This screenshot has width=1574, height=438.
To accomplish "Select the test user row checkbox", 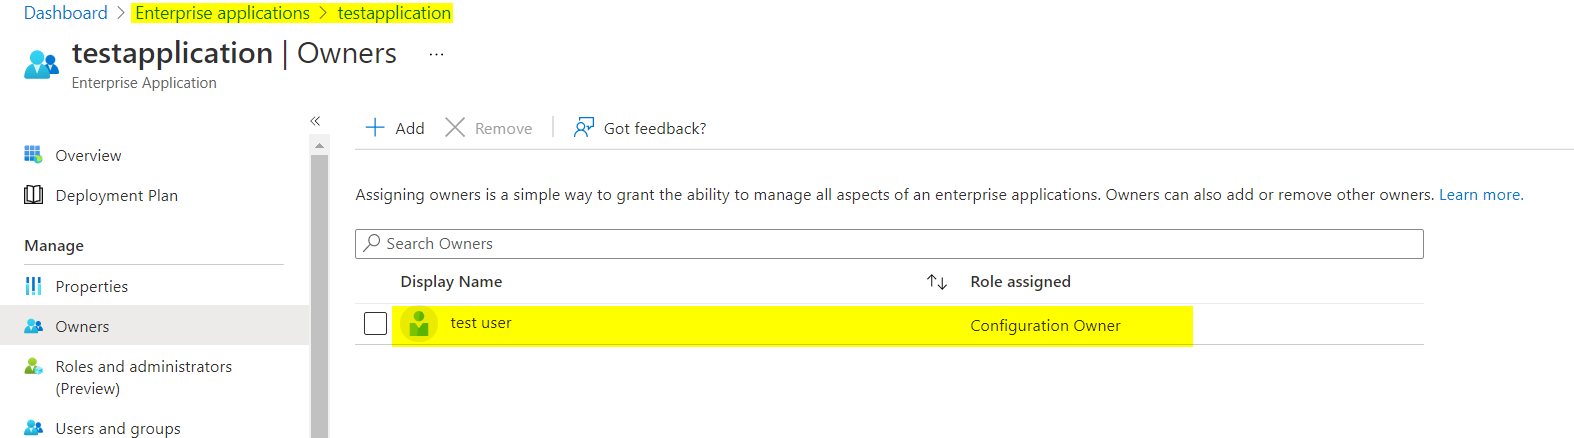I will pyautogui.click(x=375, y=324).
